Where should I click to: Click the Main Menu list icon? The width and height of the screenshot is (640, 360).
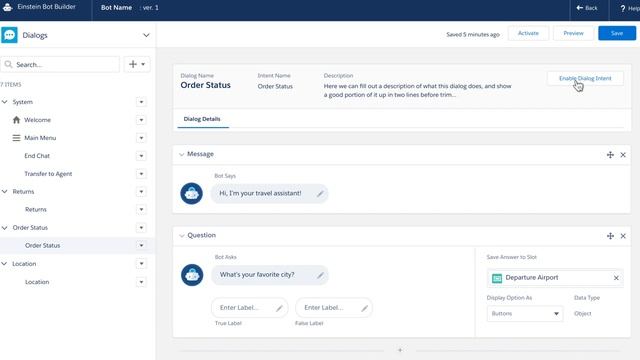(x=16, y=138)
